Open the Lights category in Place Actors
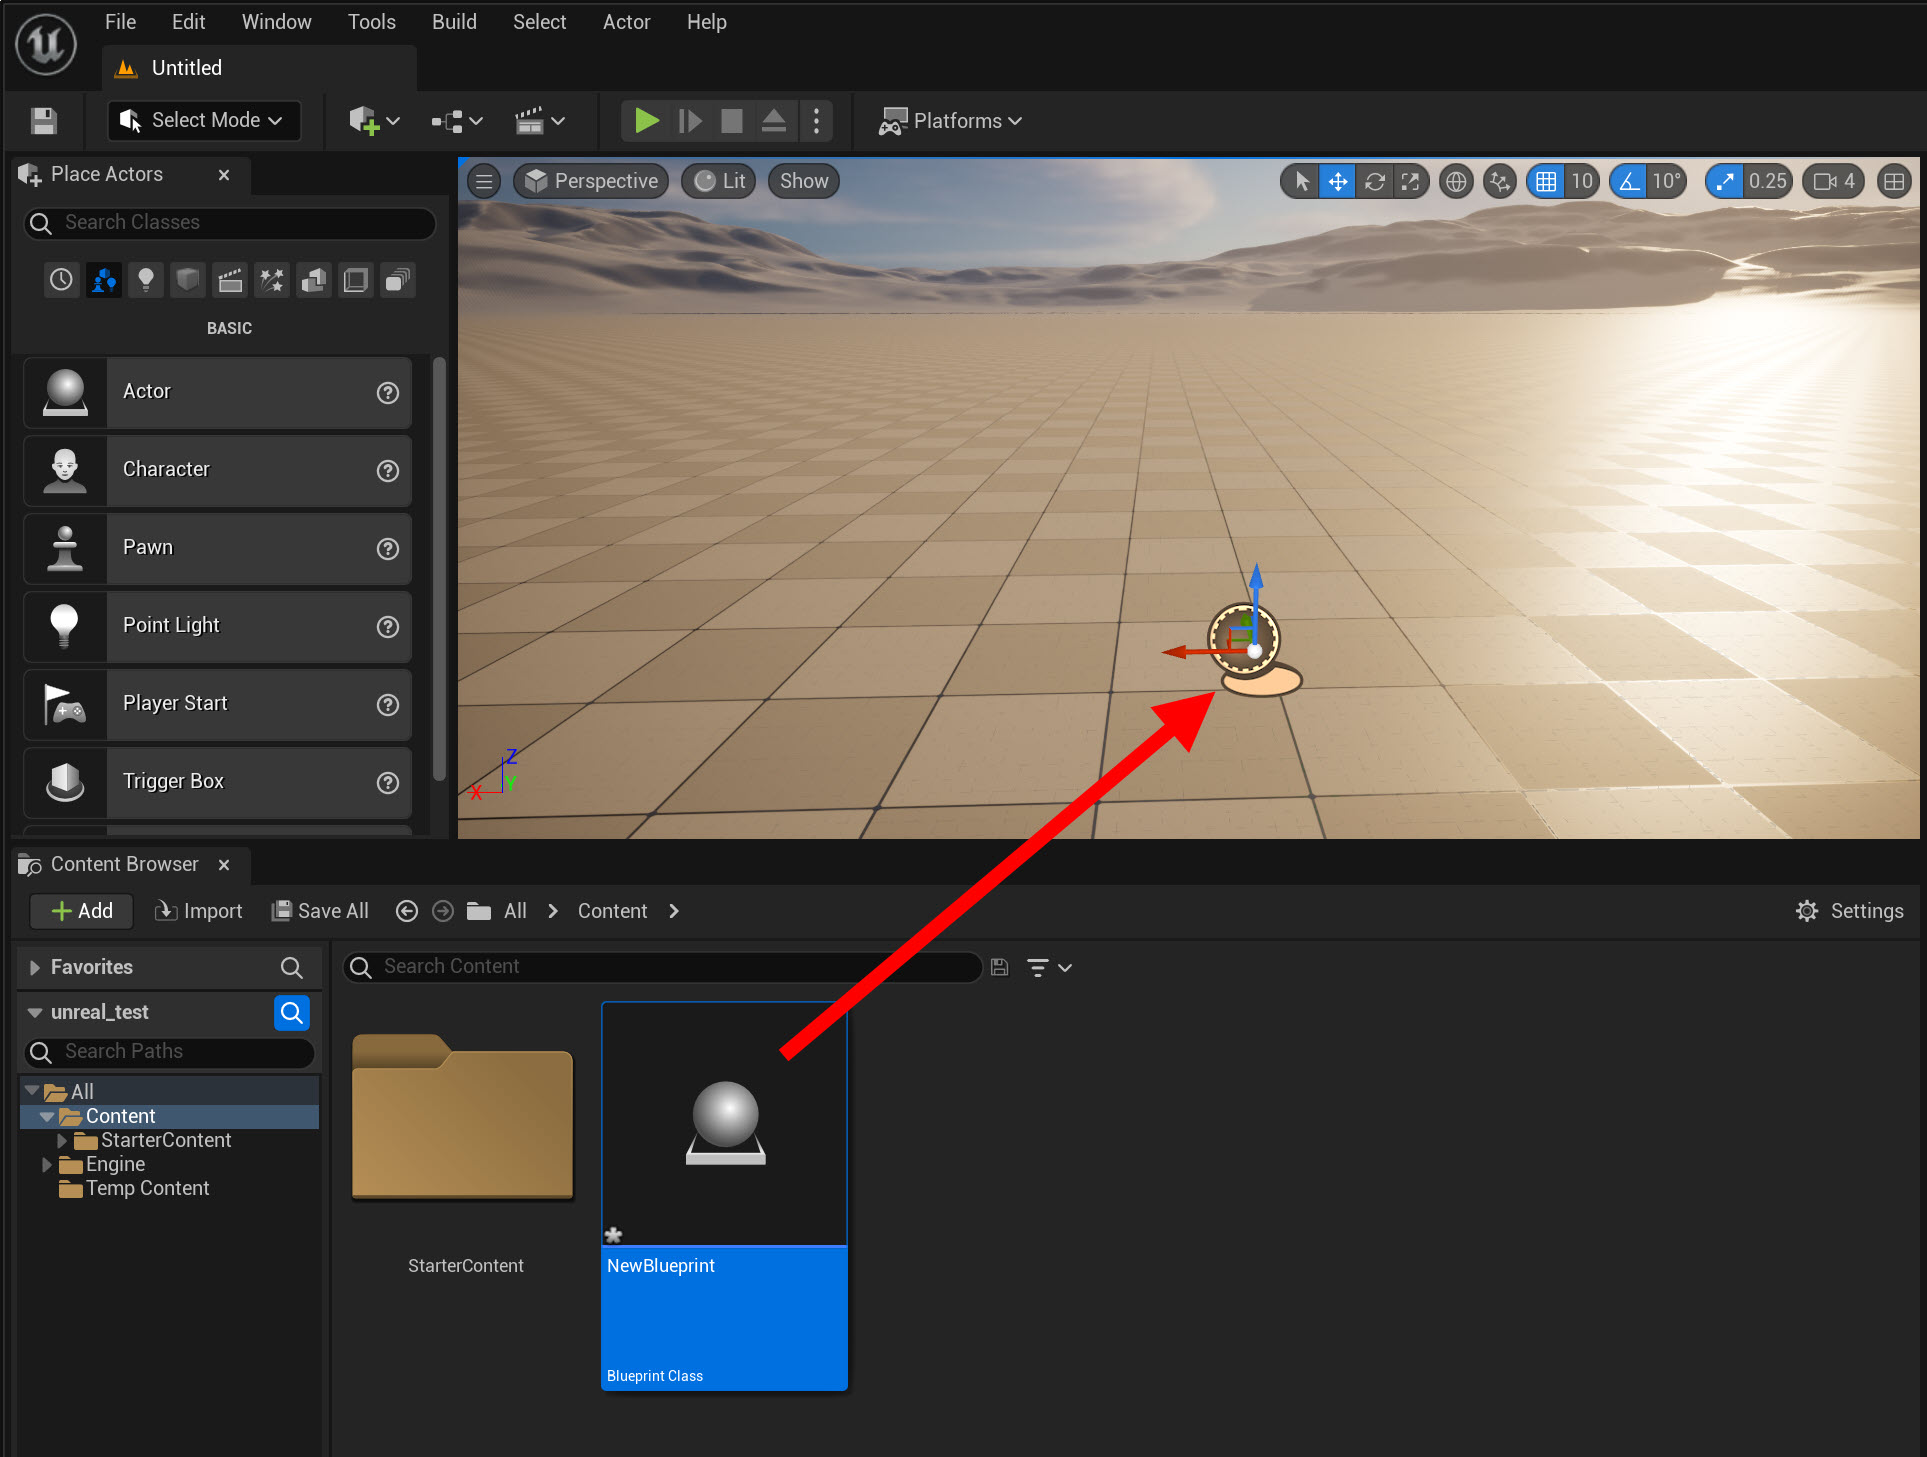 click(146, 280)
